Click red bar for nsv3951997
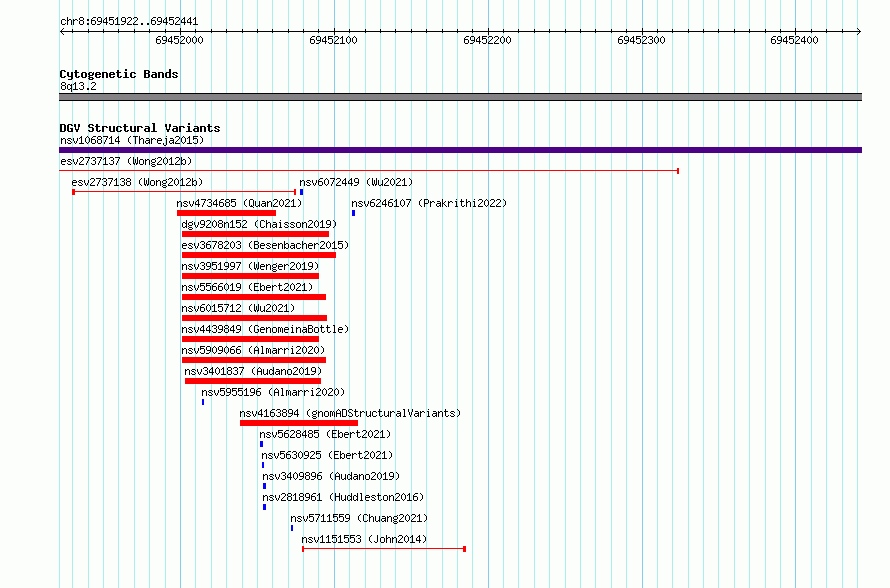890x588 pixels. (250, 276)
